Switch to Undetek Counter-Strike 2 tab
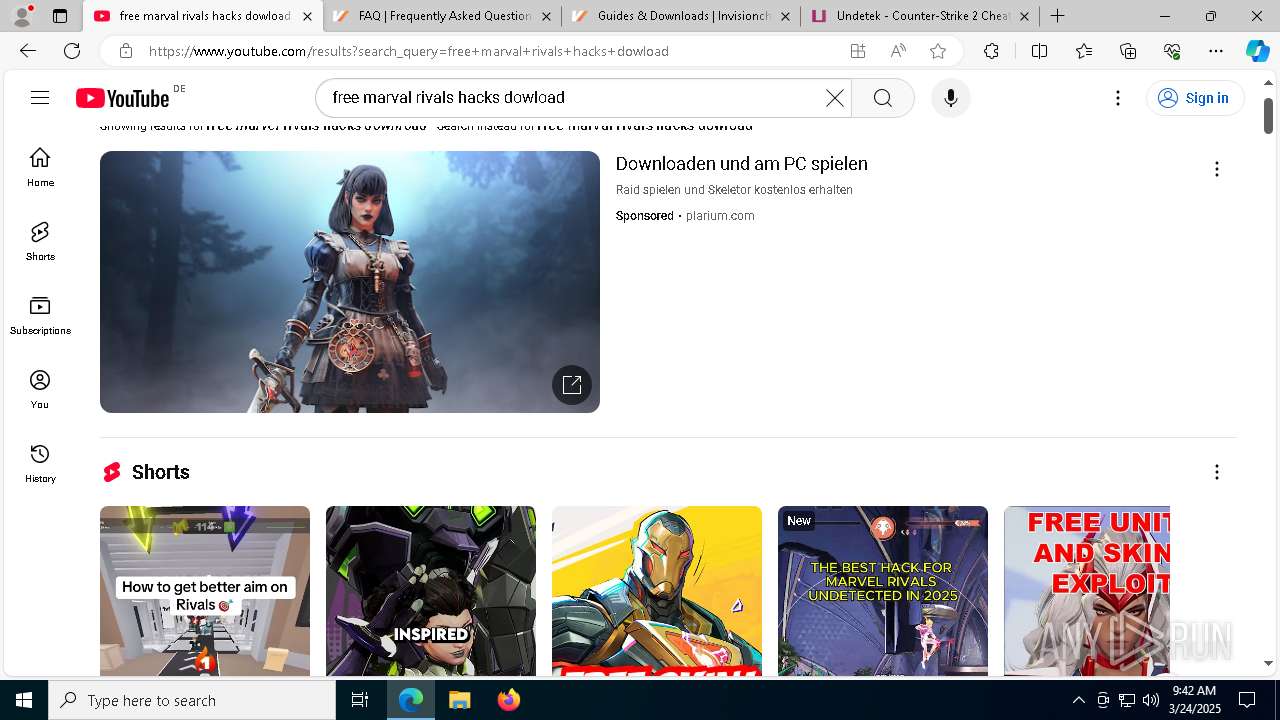This screenshot has width=1280, height=720. click(922, 16)
